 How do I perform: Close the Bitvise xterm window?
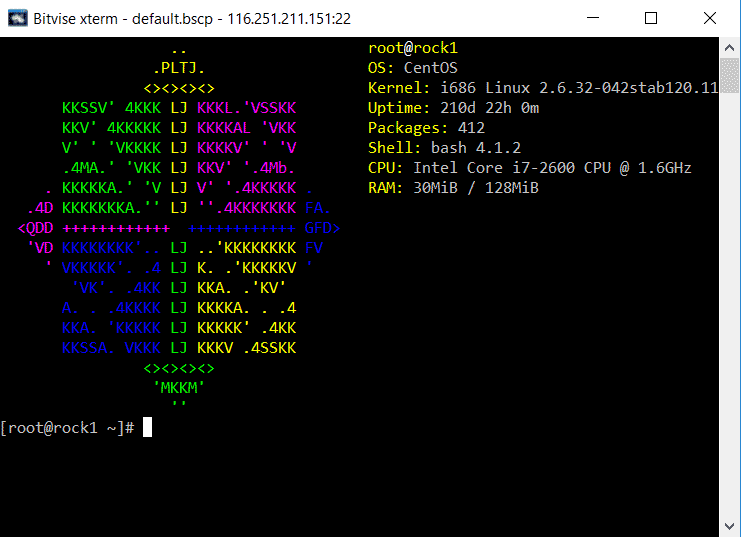[709, 18]
